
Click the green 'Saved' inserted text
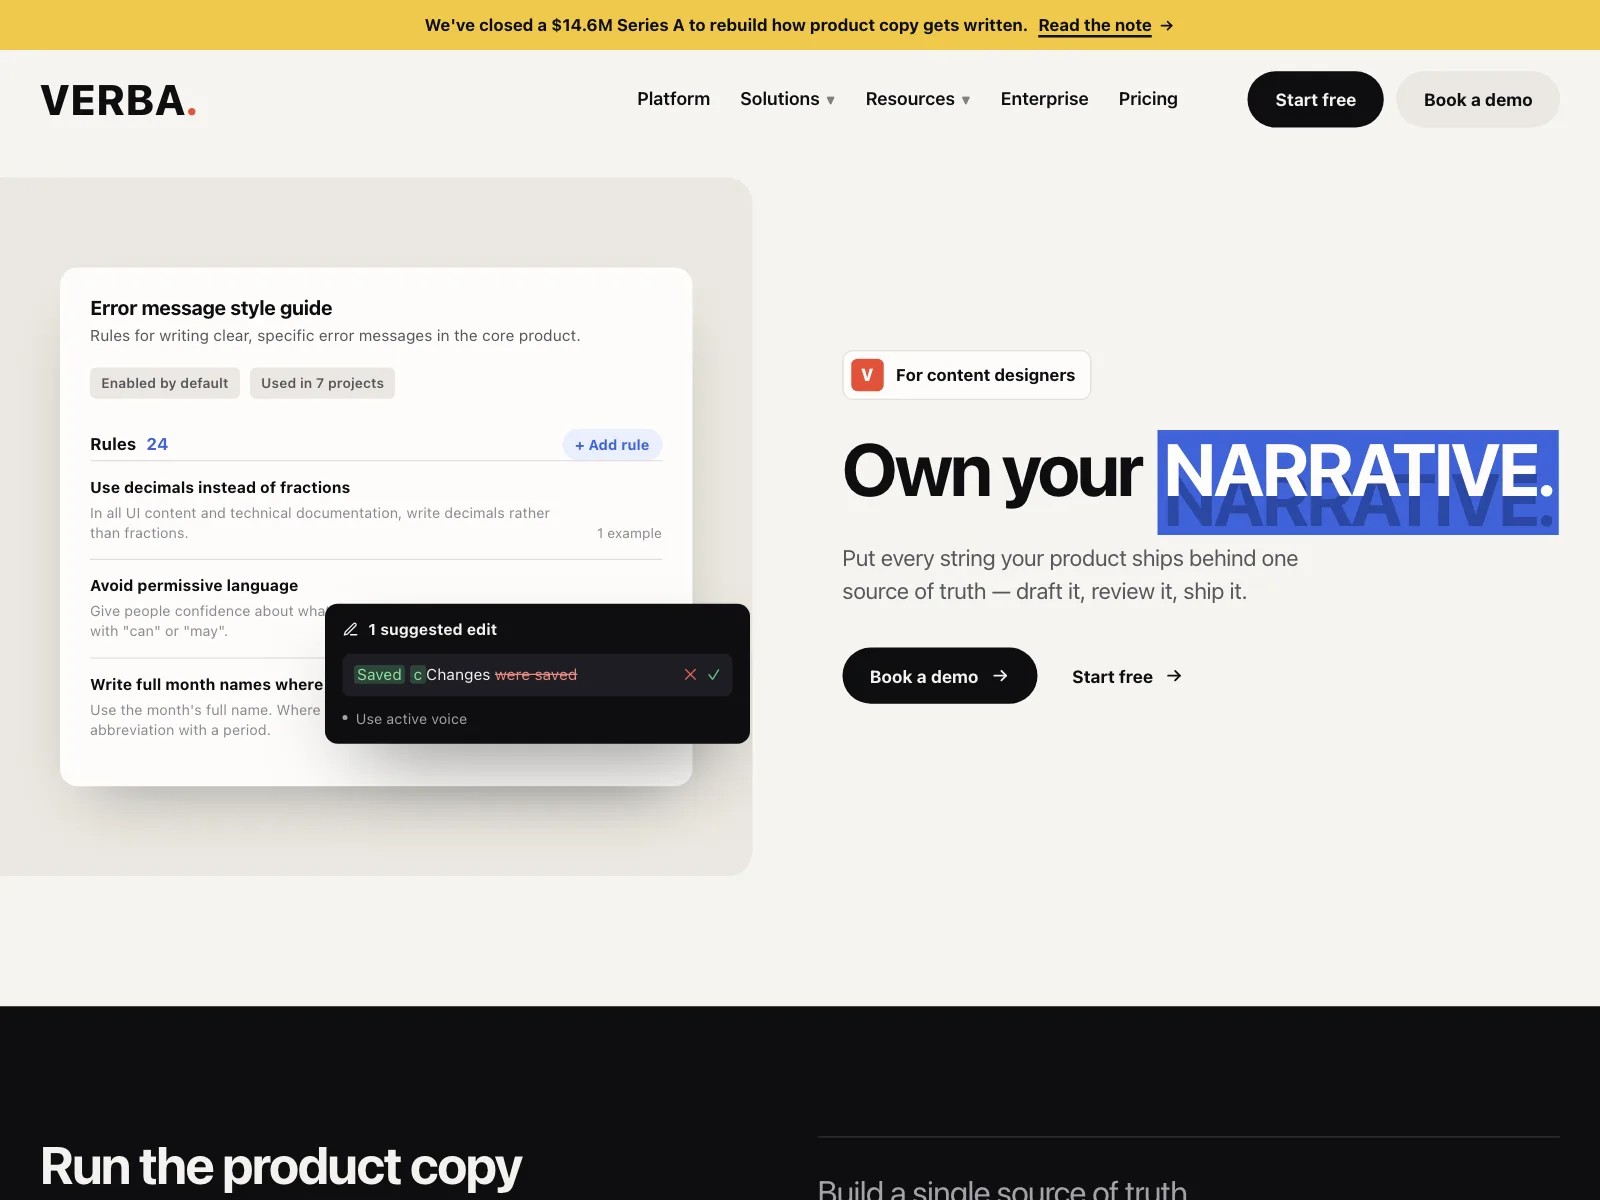379,675
